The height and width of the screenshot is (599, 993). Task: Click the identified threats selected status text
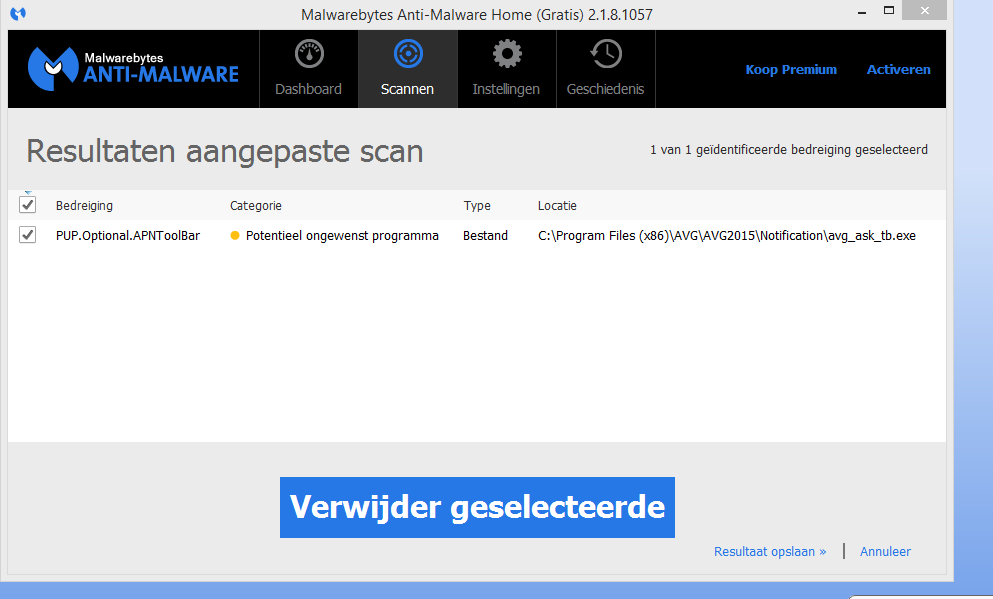[x=789, y=150]
